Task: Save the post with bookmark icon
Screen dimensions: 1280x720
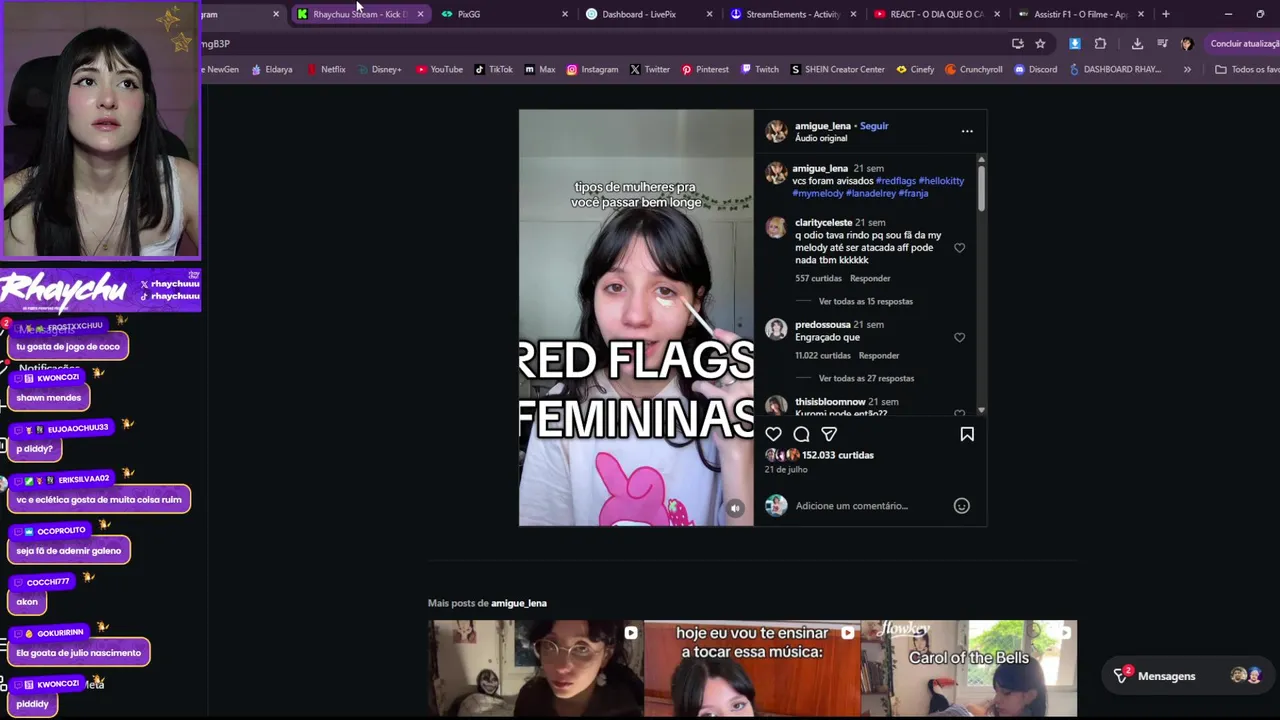Action: click(x=967, y=434)
